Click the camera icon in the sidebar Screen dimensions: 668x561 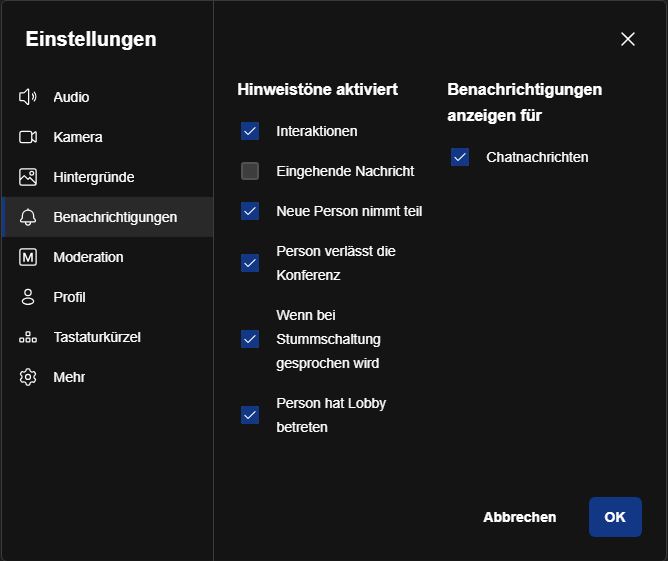pos(28,137)
